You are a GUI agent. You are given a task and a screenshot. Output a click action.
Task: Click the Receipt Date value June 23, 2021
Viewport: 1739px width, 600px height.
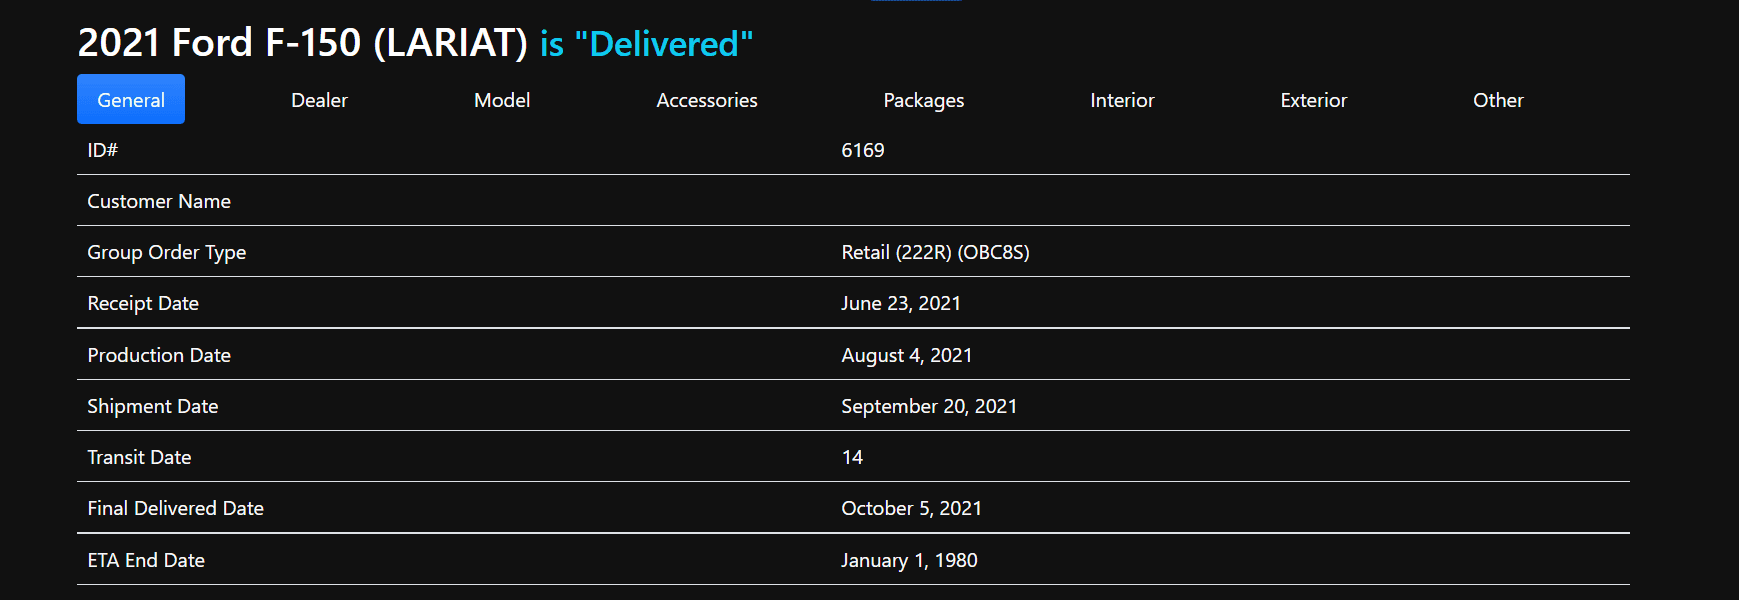coord(901,303)
